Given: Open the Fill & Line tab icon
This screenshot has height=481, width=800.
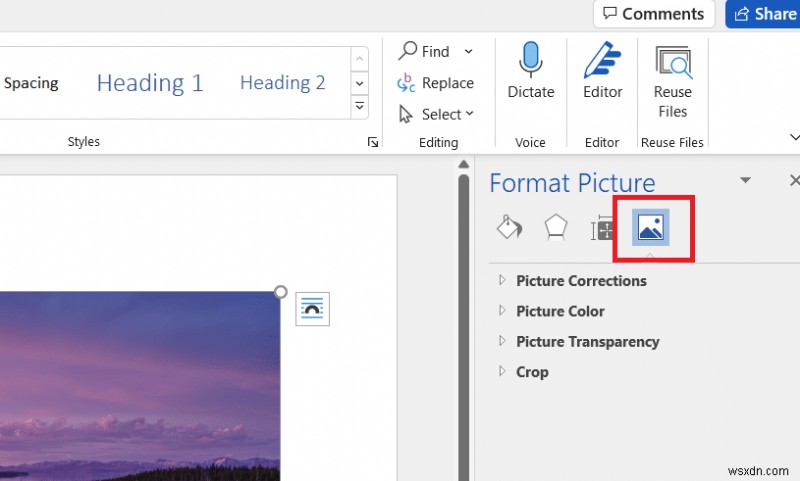Looking at the screenshot, I should (x=509, y=228).
